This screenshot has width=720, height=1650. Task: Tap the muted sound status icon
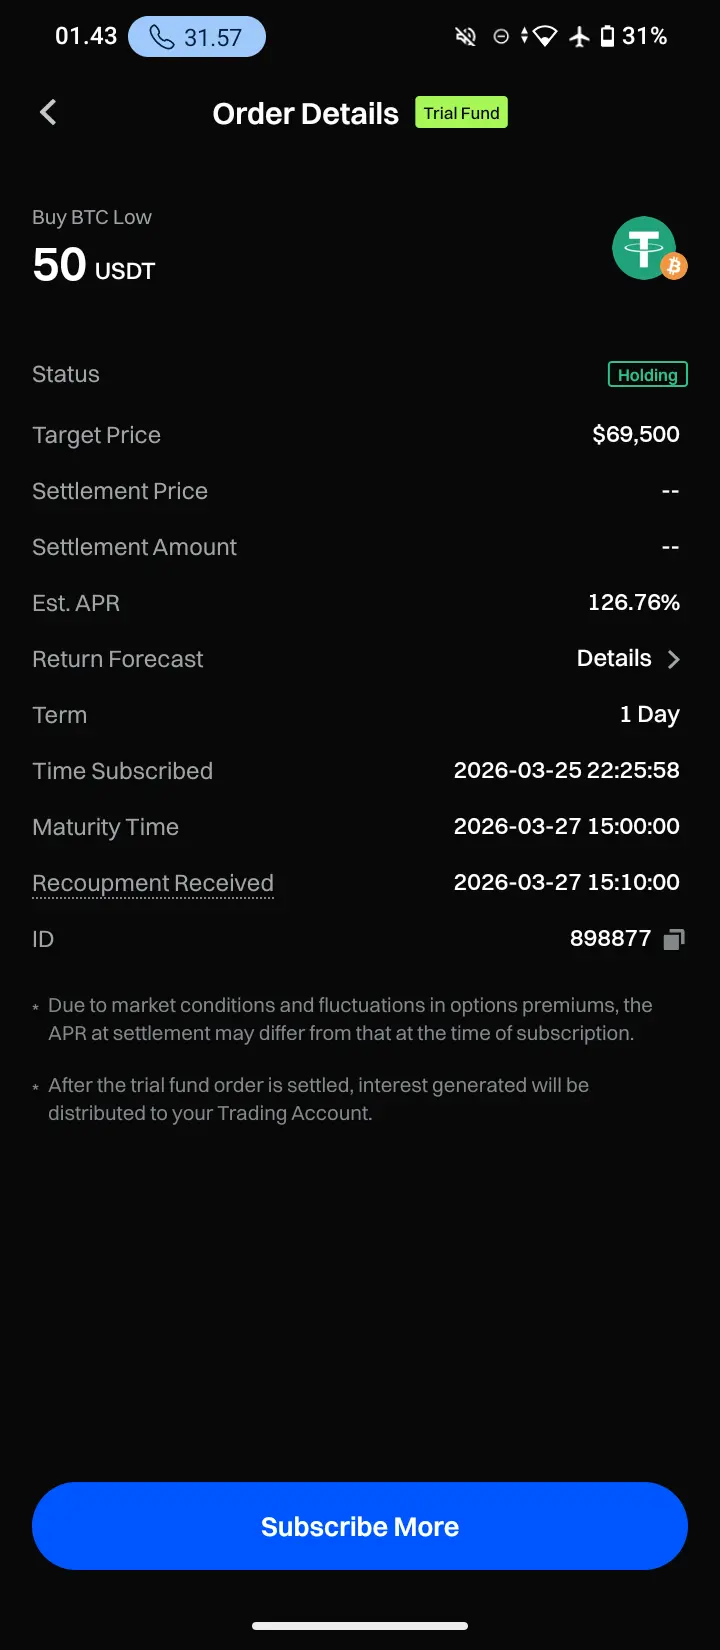tap(466, 37)
